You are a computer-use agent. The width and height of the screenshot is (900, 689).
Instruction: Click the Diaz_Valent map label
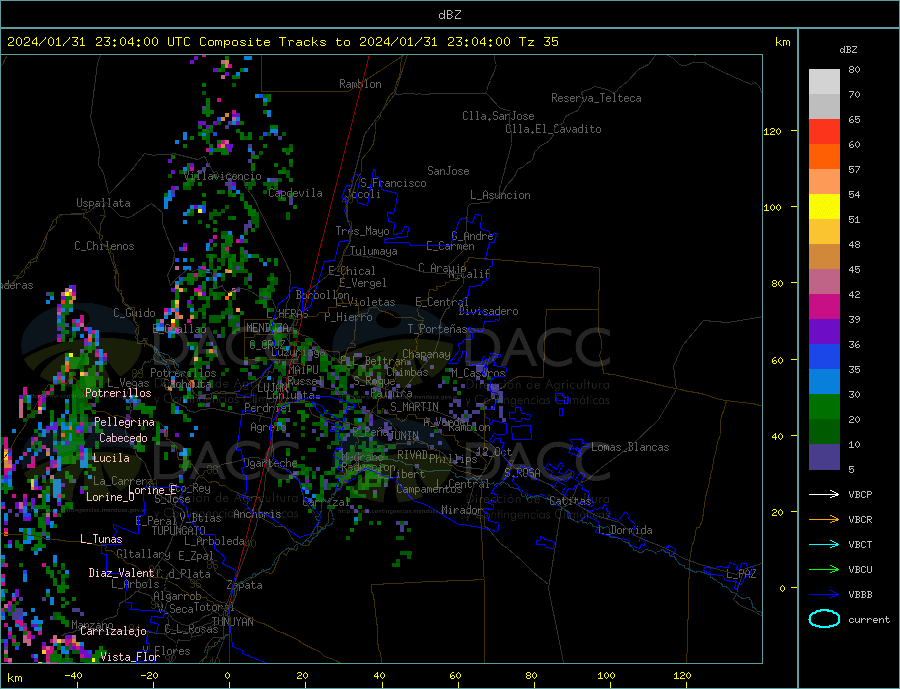[x=121, y=573]
